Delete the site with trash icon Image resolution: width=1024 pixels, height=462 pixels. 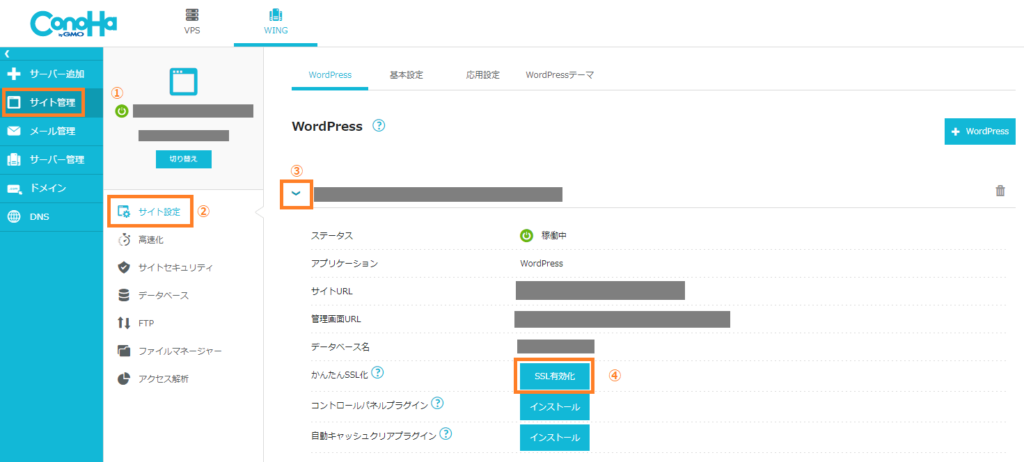tap(1000, 191)
